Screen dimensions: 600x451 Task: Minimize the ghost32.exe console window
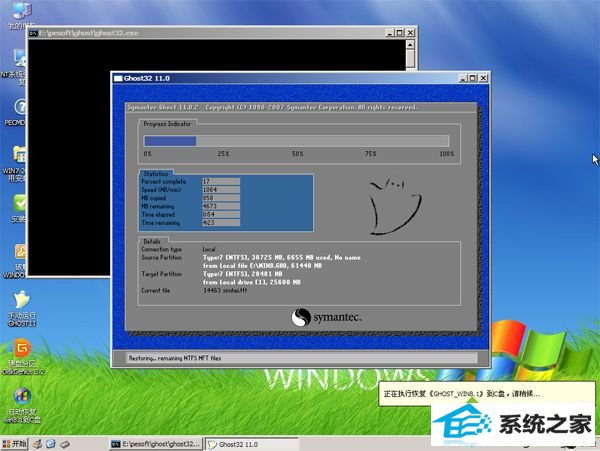click(x=390, y=33)
